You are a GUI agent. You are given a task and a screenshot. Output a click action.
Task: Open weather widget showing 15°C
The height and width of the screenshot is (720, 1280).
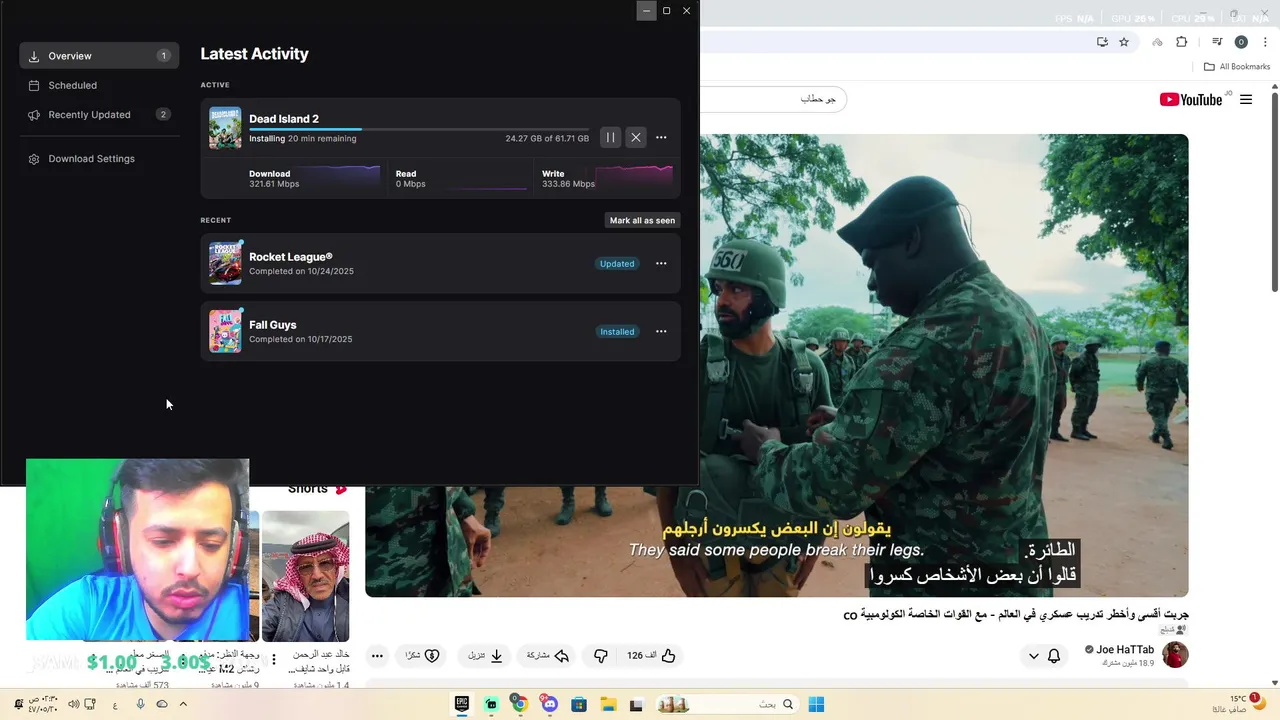pyautogui.click(x=1239, y=704)
